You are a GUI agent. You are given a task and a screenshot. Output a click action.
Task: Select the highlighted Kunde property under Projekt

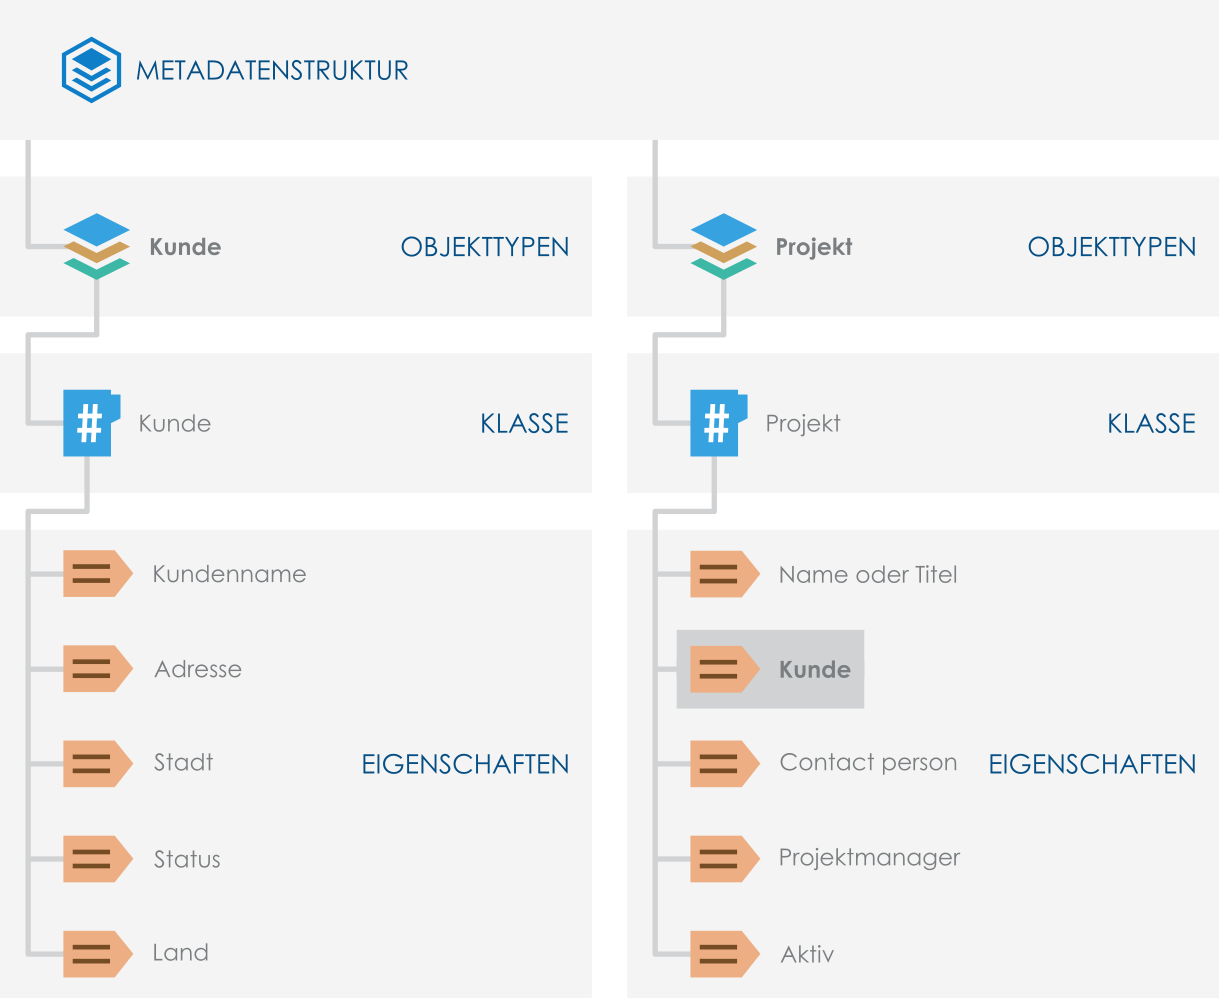[814, 670]
